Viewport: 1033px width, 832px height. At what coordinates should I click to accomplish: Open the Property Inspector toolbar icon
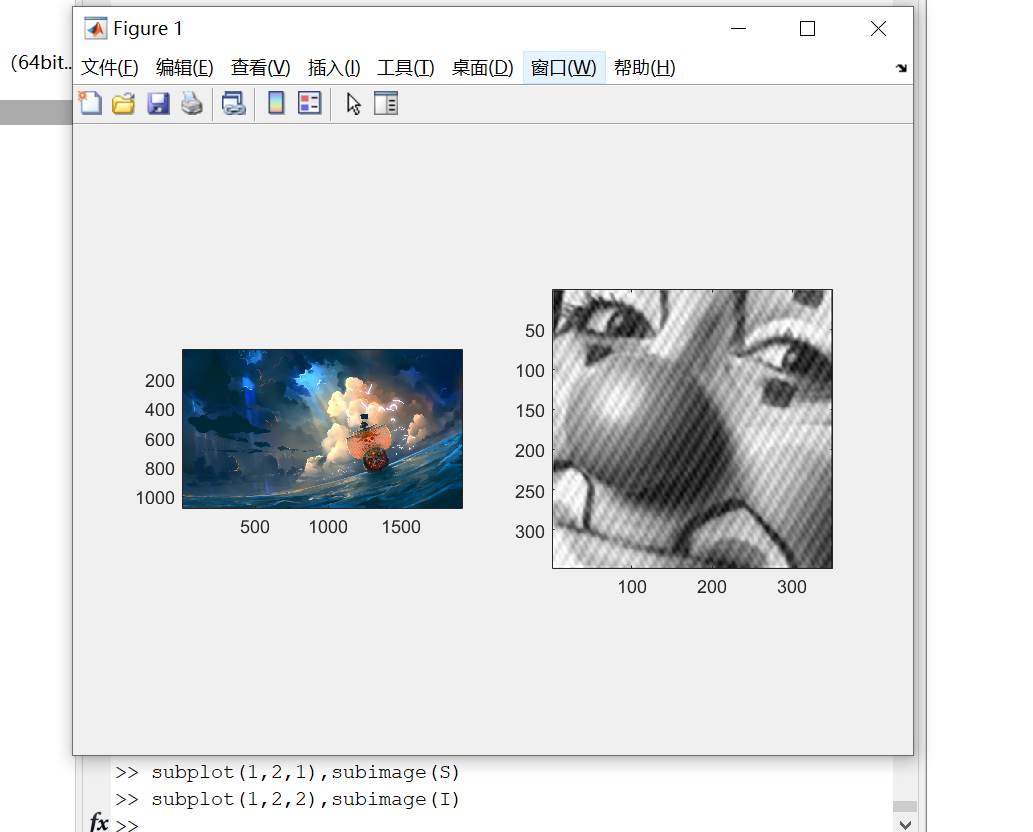[385, 103]
